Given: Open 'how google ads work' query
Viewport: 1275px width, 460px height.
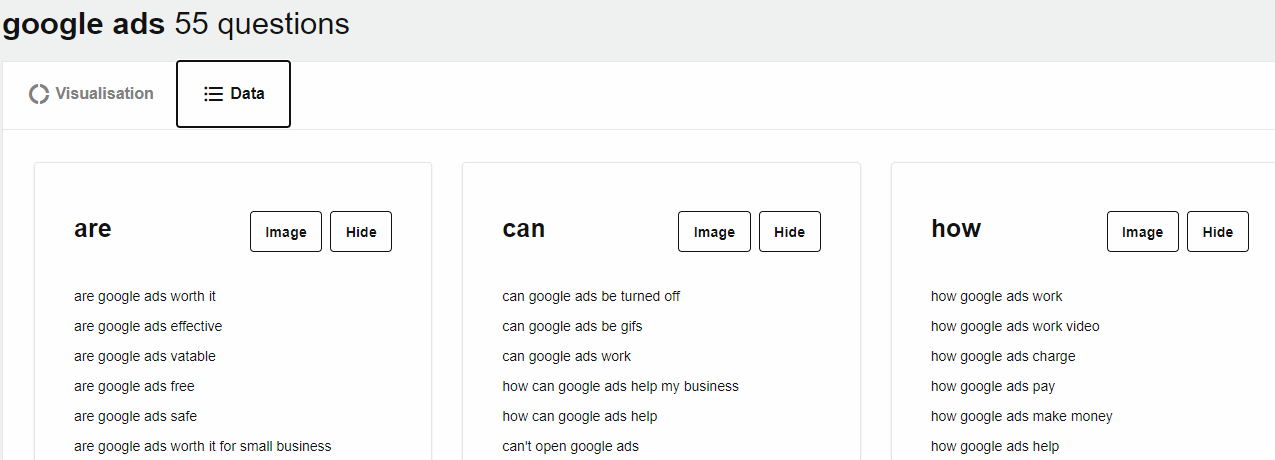Looking at the screenshot, I should click(x=997, y=296).
